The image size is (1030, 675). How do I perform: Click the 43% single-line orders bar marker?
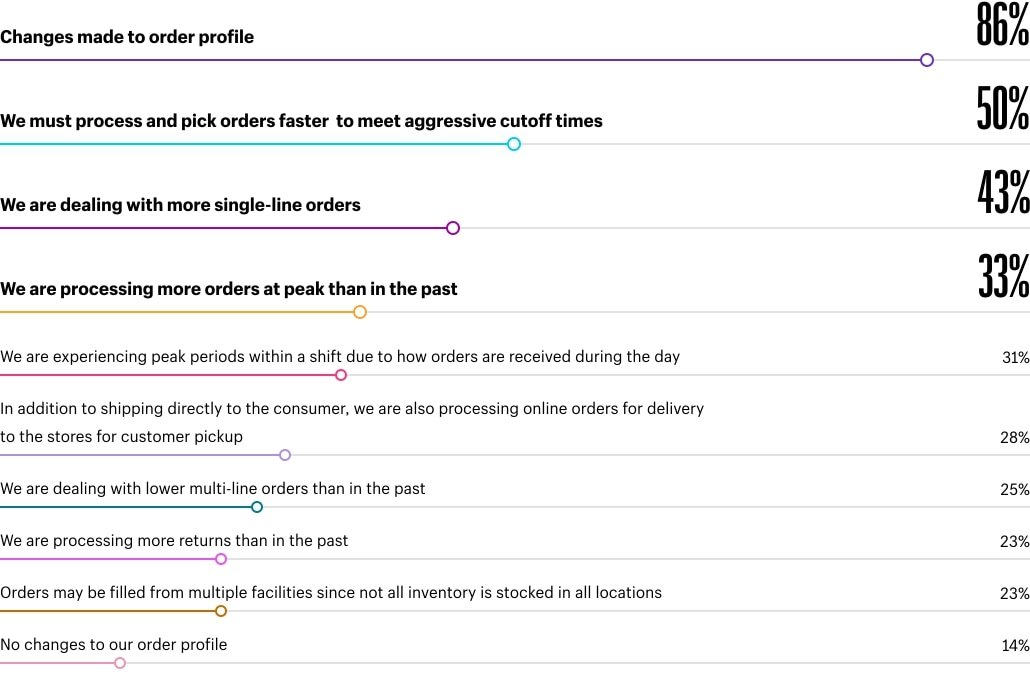[x=453, y=228]
